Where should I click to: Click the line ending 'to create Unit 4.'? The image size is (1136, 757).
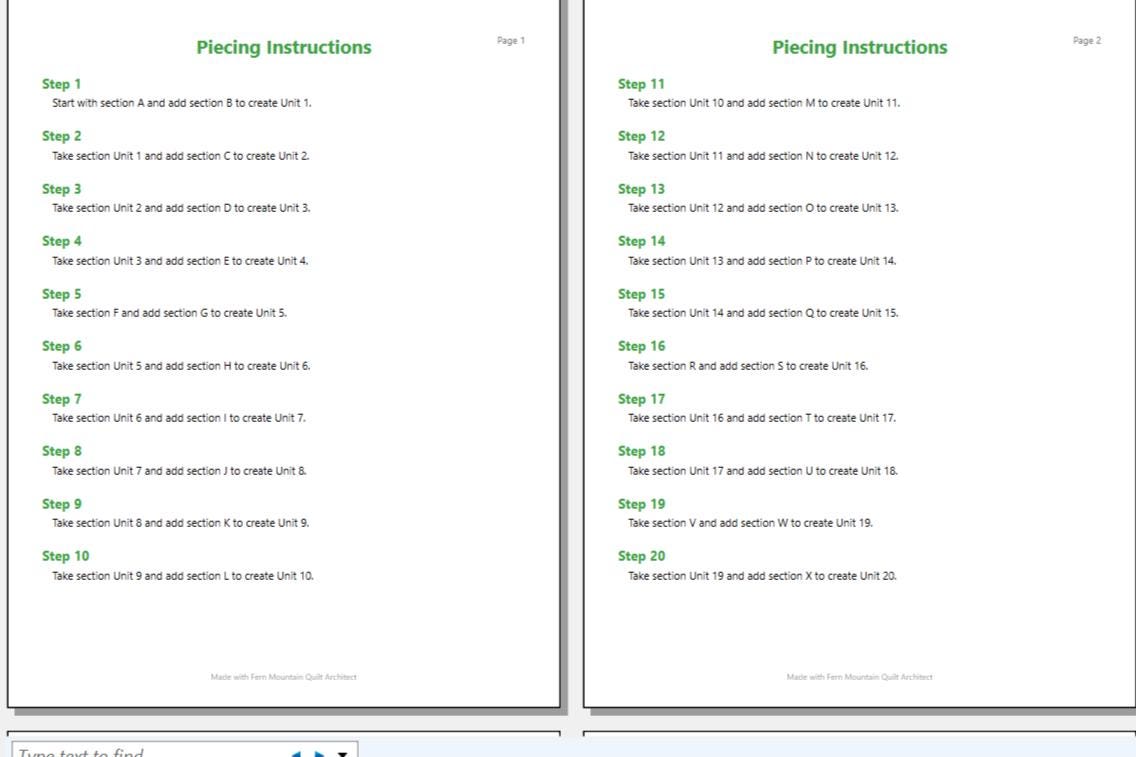point(180,261)
